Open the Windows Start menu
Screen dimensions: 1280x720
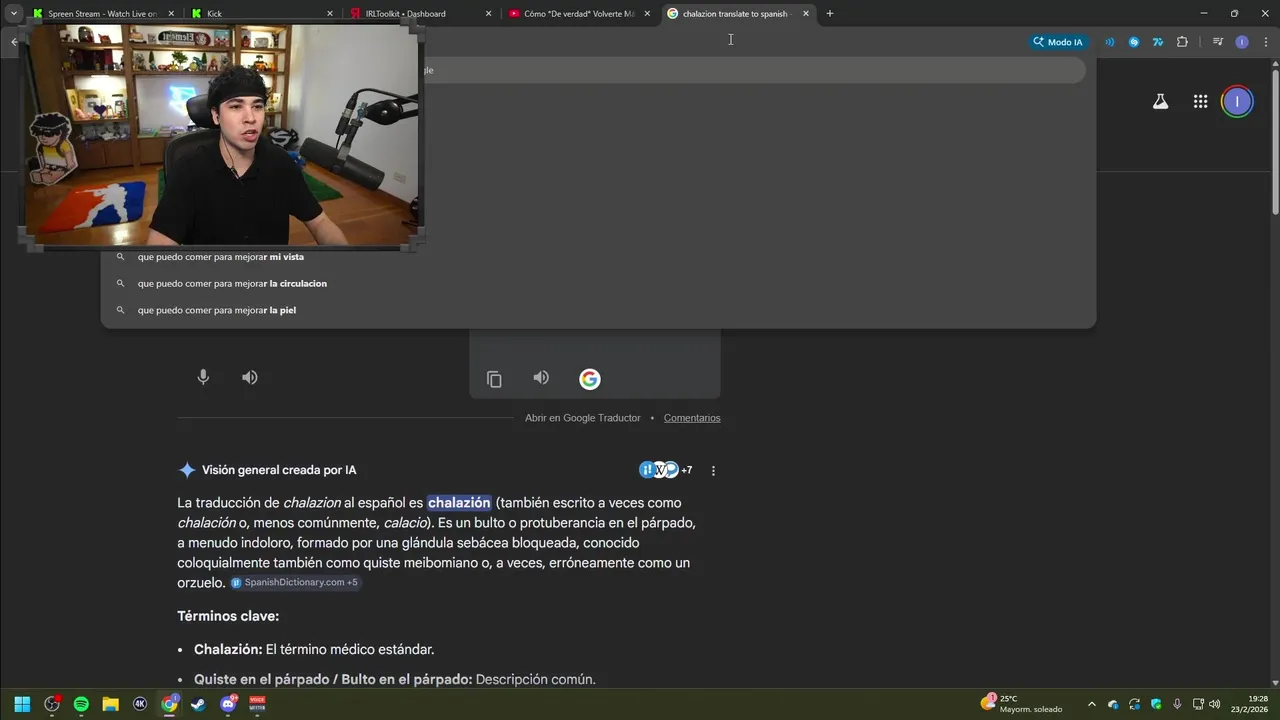click(x=22, y=704)
